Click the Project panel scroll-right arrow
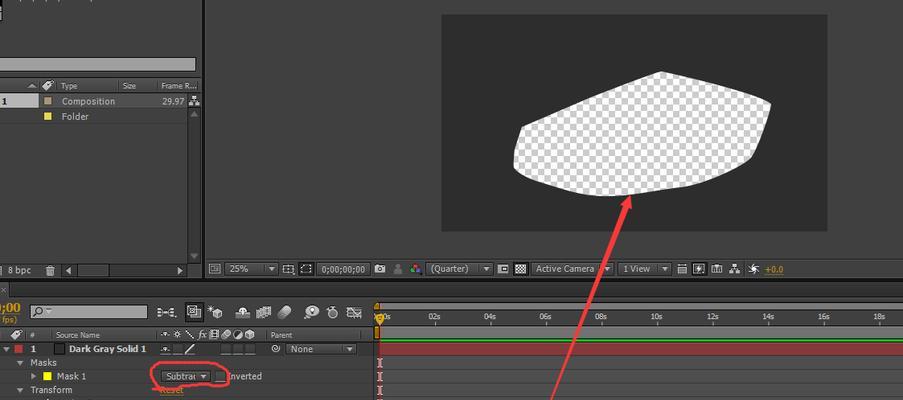The width and height of the screenshot is (903, 400). click(x=180, y=270)
